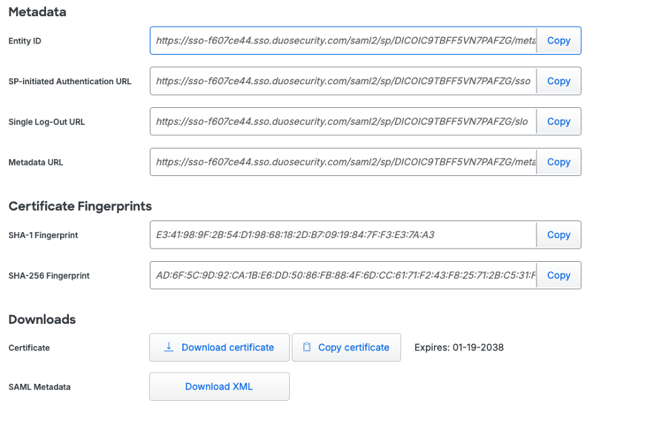Click the download arrow icon for the certificate
This screenshot has height=423, width=670.
tap(169, 347)
